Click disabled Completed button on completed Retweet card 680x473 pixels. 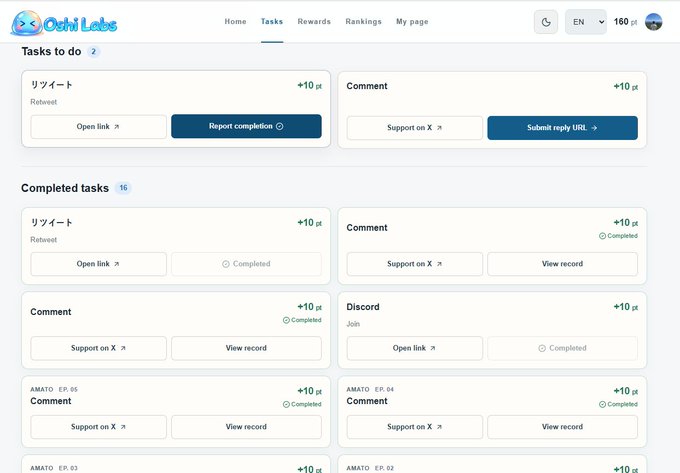[246, 264]
